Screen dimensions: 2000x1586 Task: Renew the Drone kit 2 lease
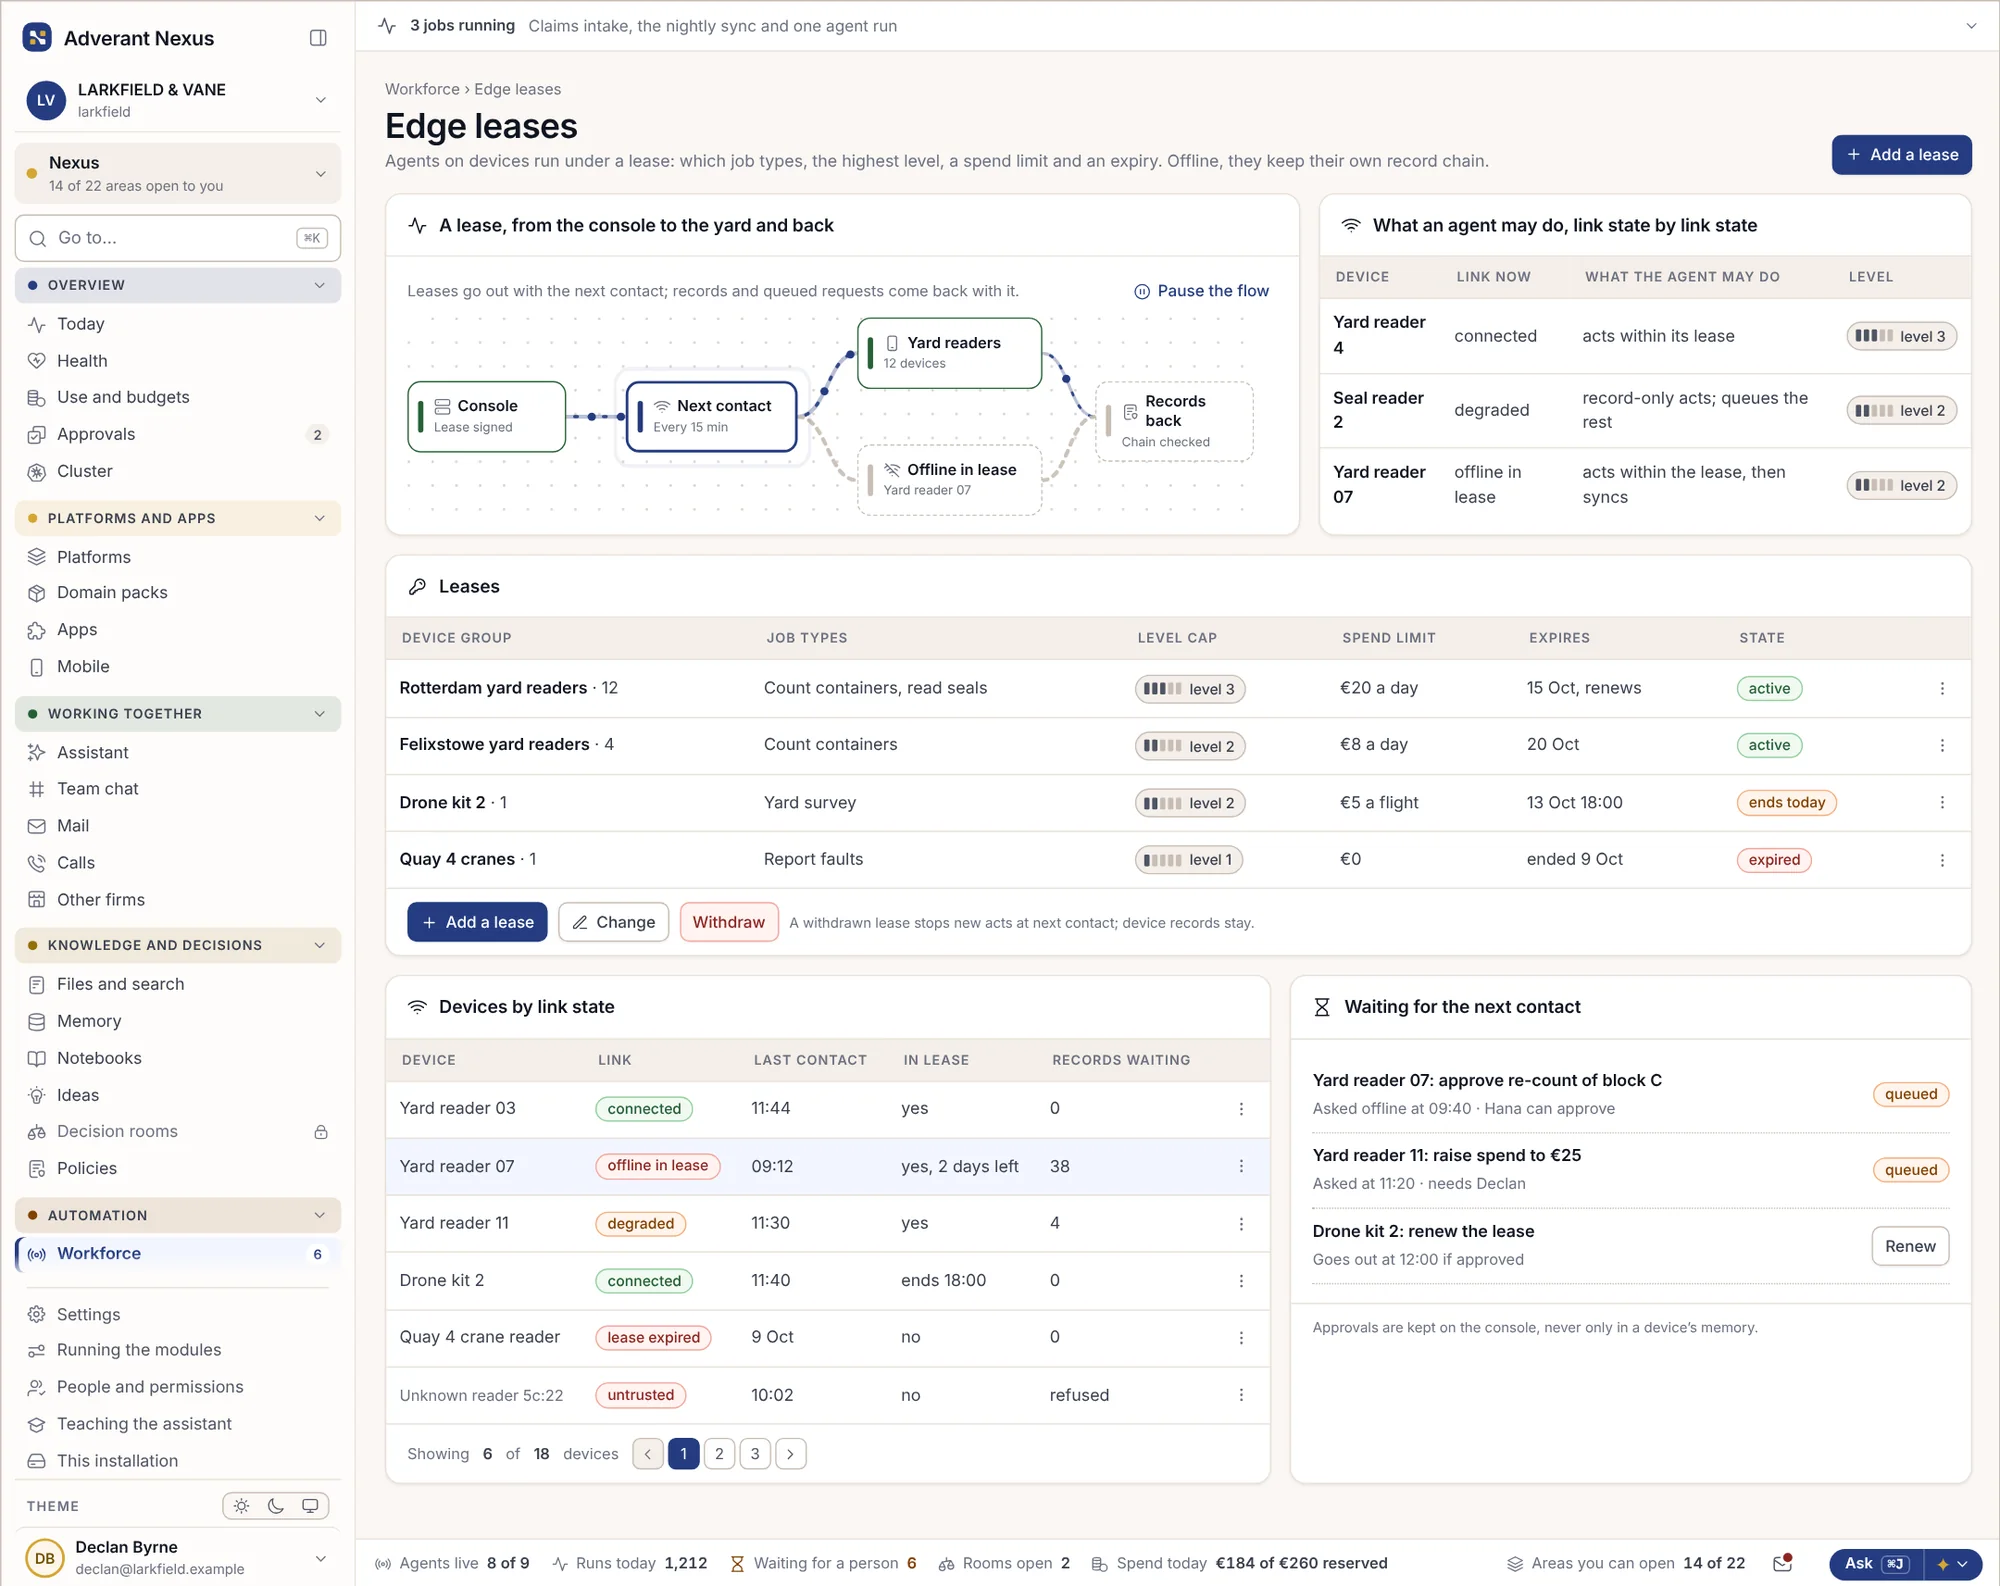(1910, 1247)
